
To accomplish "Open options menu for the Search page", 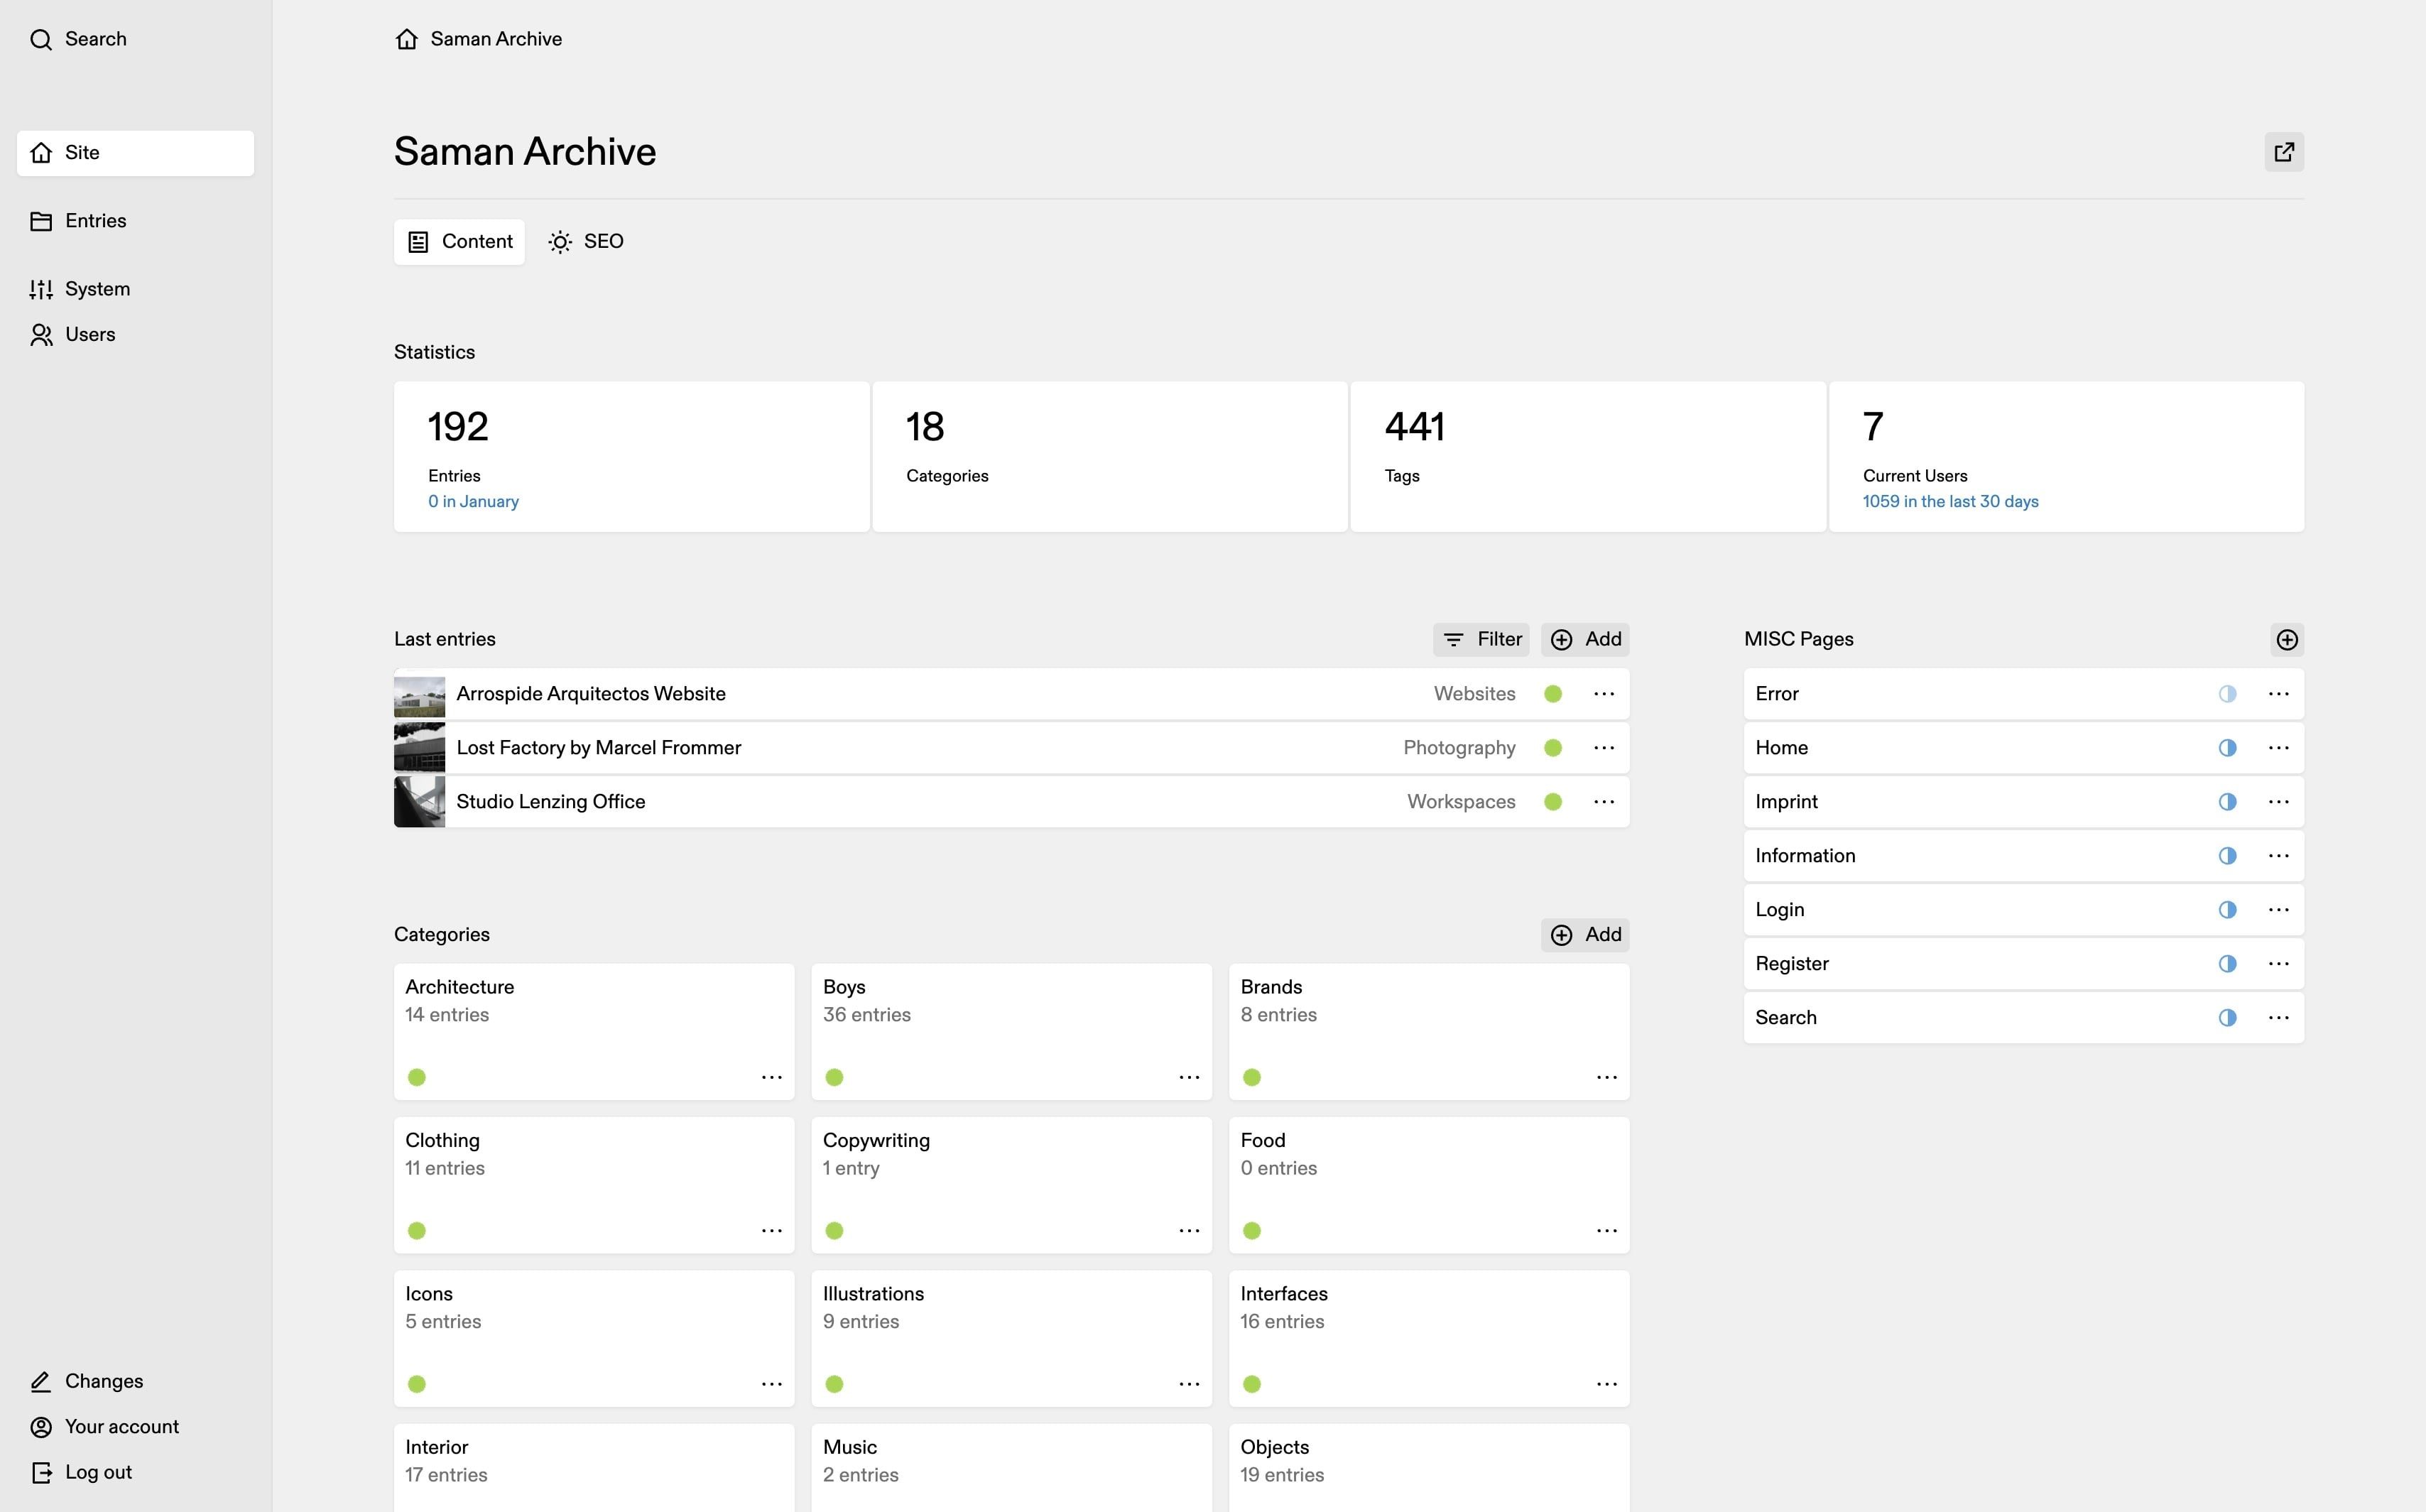I will pos(2278,1018).
